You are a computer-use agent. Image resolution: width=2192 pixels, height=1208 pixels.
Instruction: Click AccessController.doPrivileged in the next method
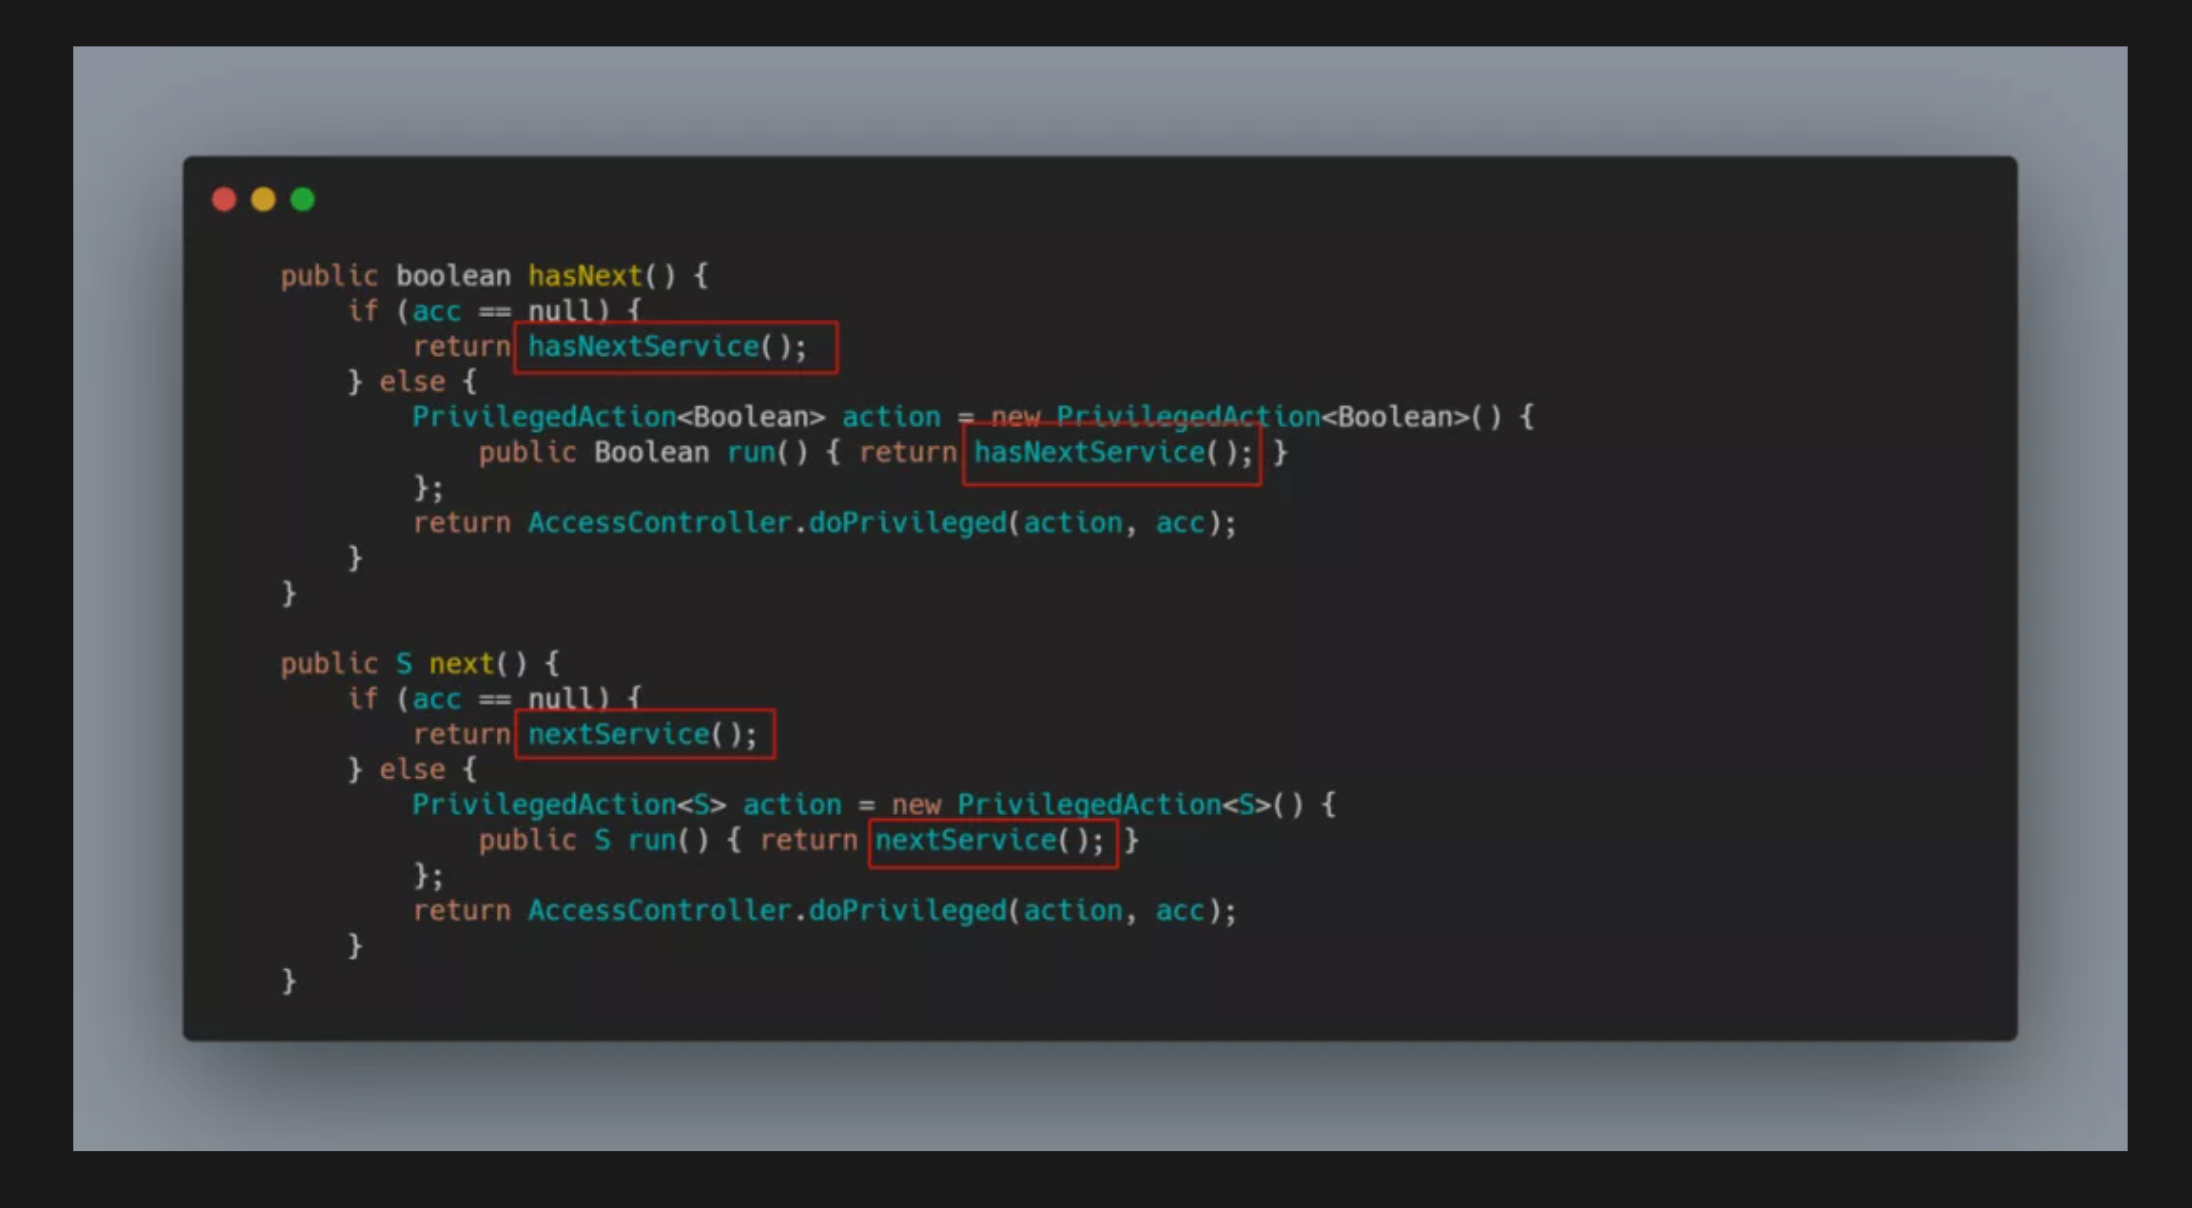pyautogui.click(x=767, y=911)
